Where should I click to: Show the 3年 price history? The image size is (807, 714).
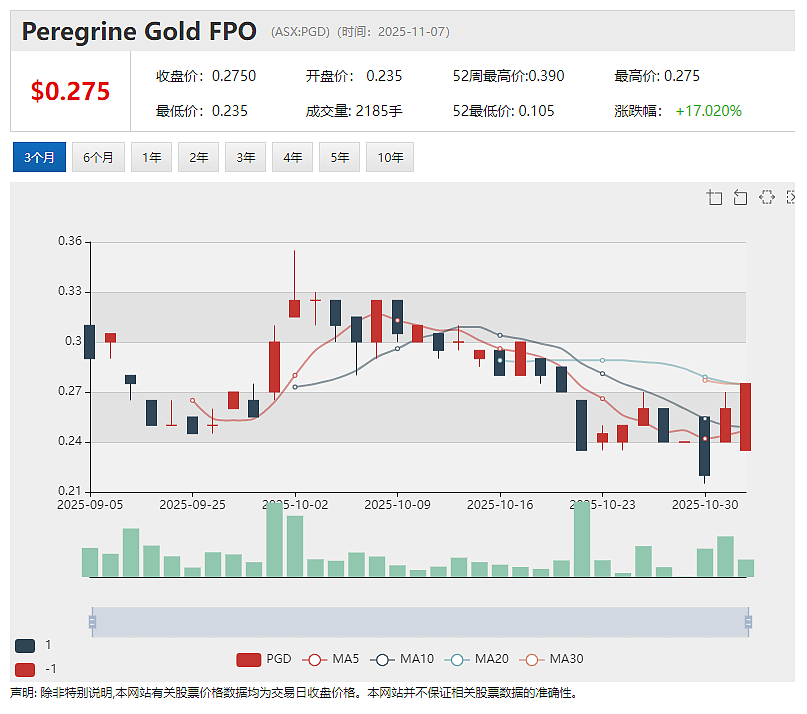[x=245, y=157]
